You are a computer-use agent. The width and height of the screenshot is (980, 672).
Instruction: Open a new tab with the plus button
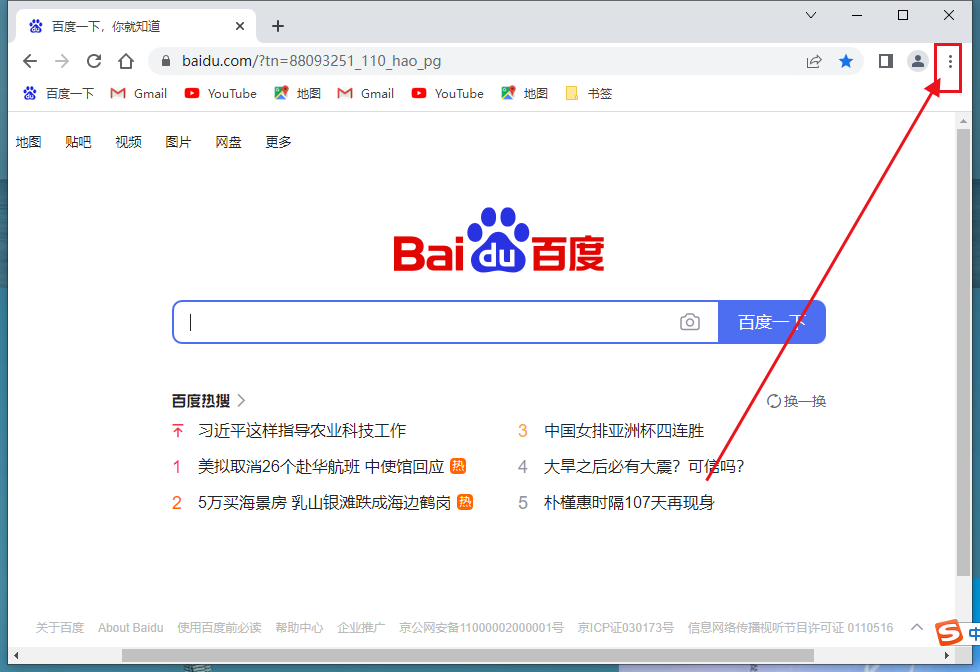pyautogui.click(x=278, y=26)
